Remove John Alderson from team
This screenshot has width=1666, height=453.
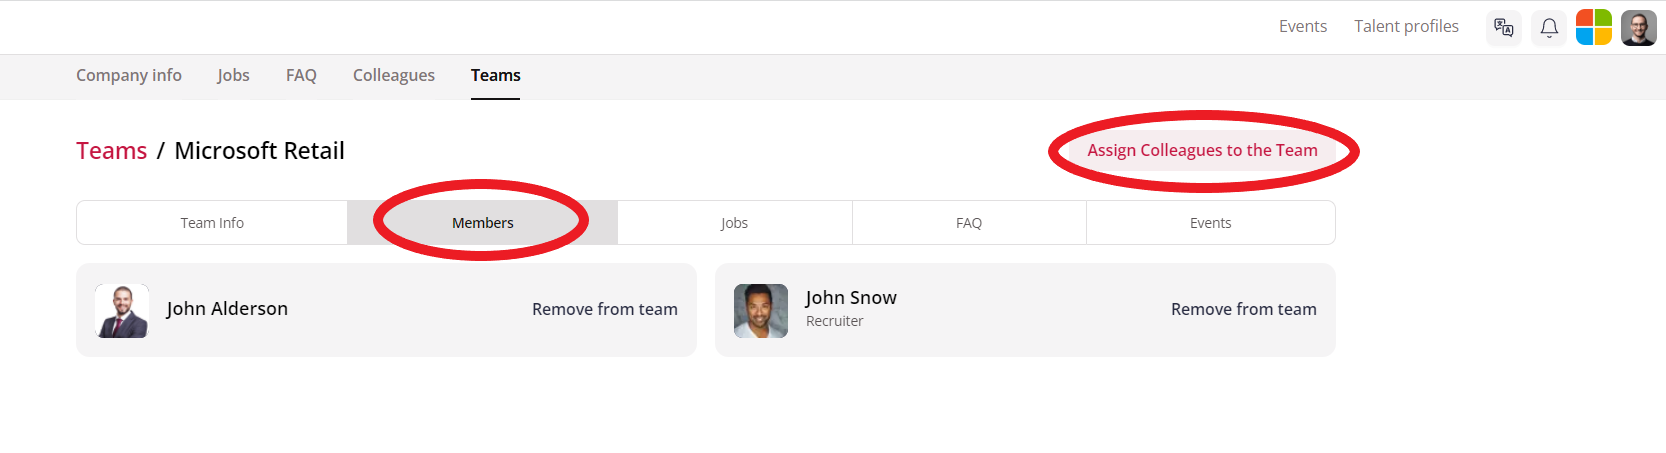pos(605,310)
